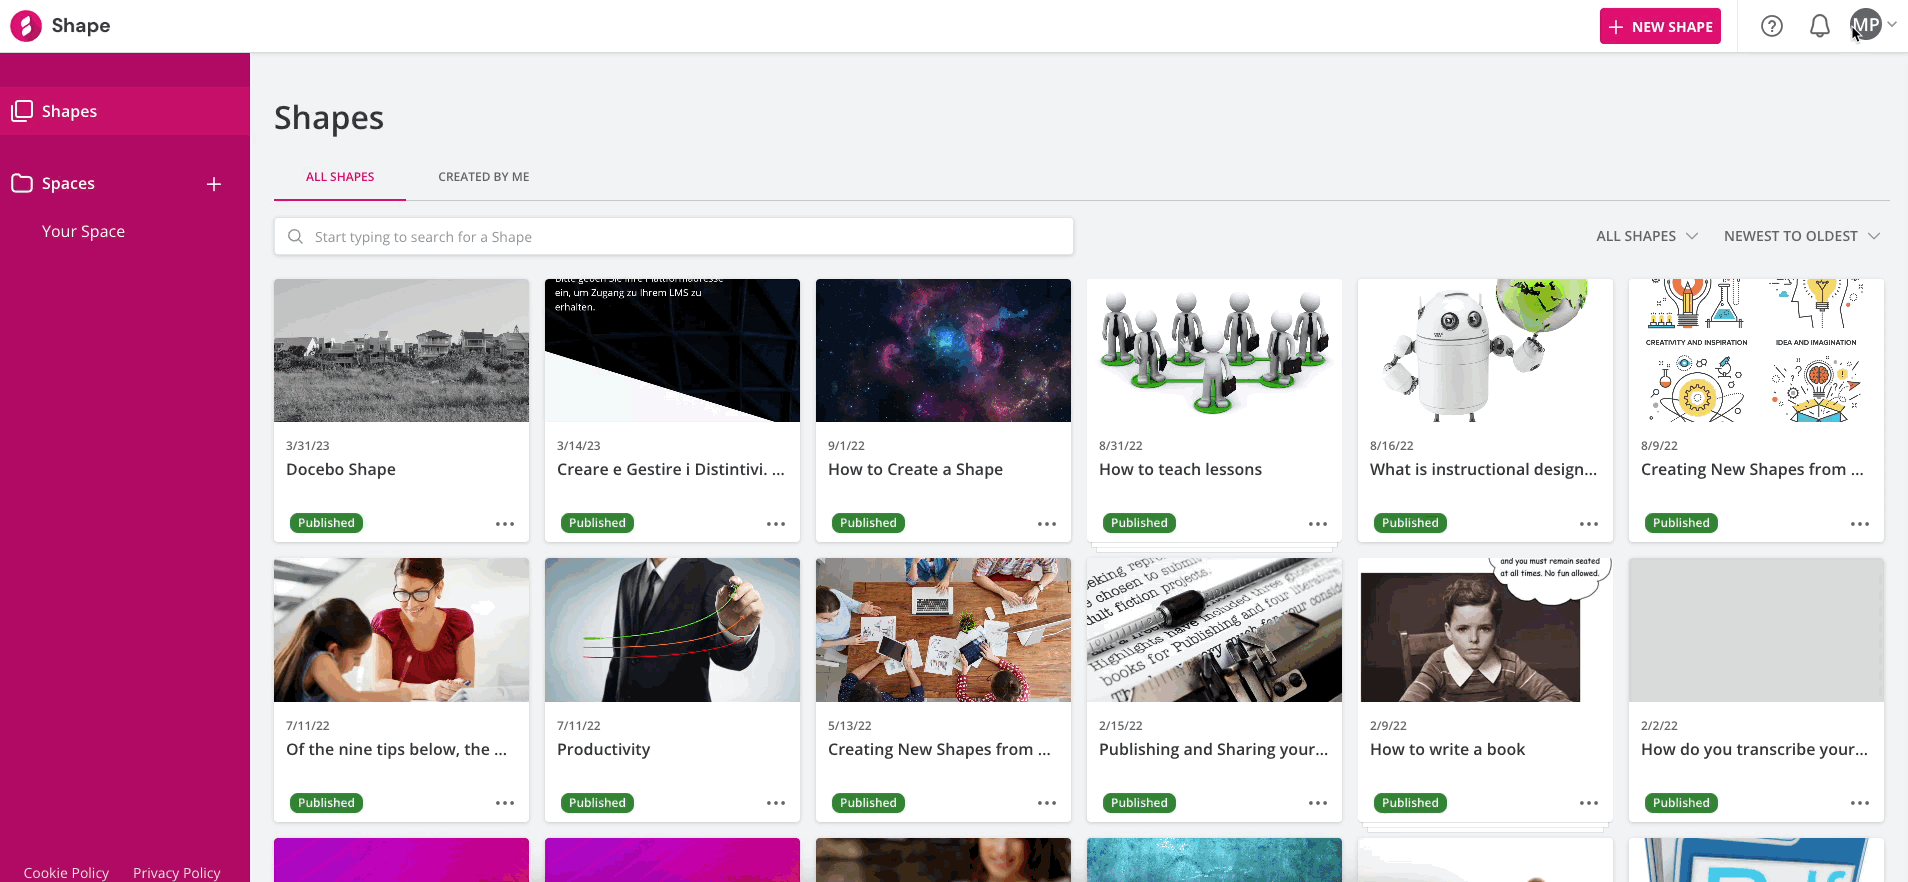Open the help question mark icon
The image size is (1908, 882).
pyautogui.click(x=1772, y=26)
